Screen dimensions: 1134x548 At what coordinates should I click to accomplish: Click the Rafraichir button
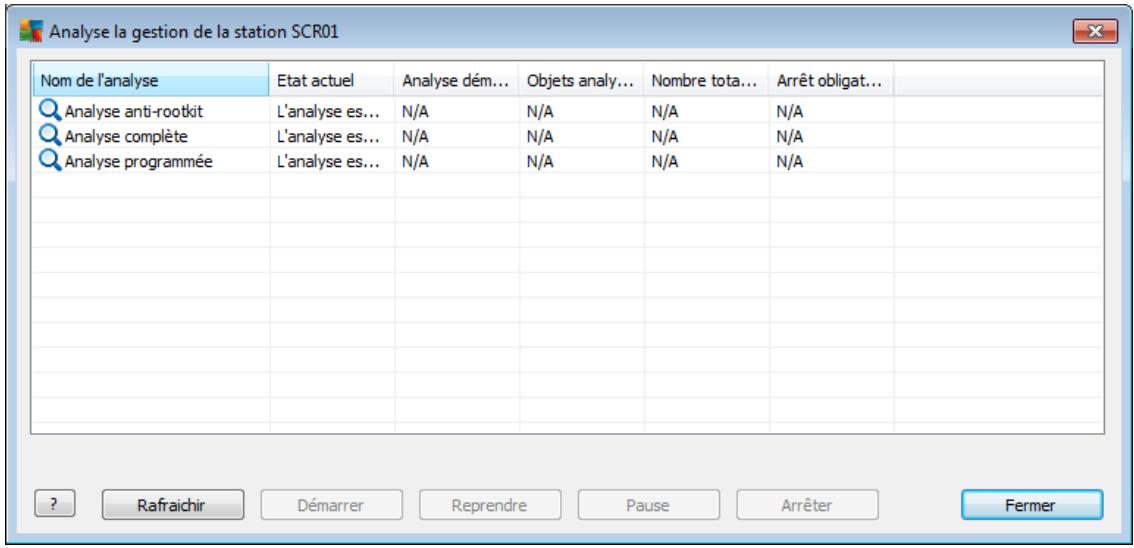(x=173, y=505)
